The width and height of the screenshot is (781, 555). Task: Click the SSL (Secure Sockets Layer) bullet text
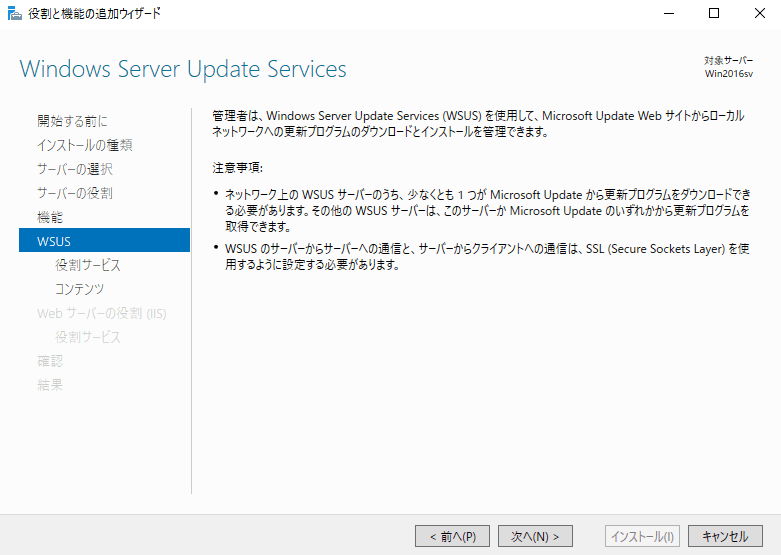487,257
